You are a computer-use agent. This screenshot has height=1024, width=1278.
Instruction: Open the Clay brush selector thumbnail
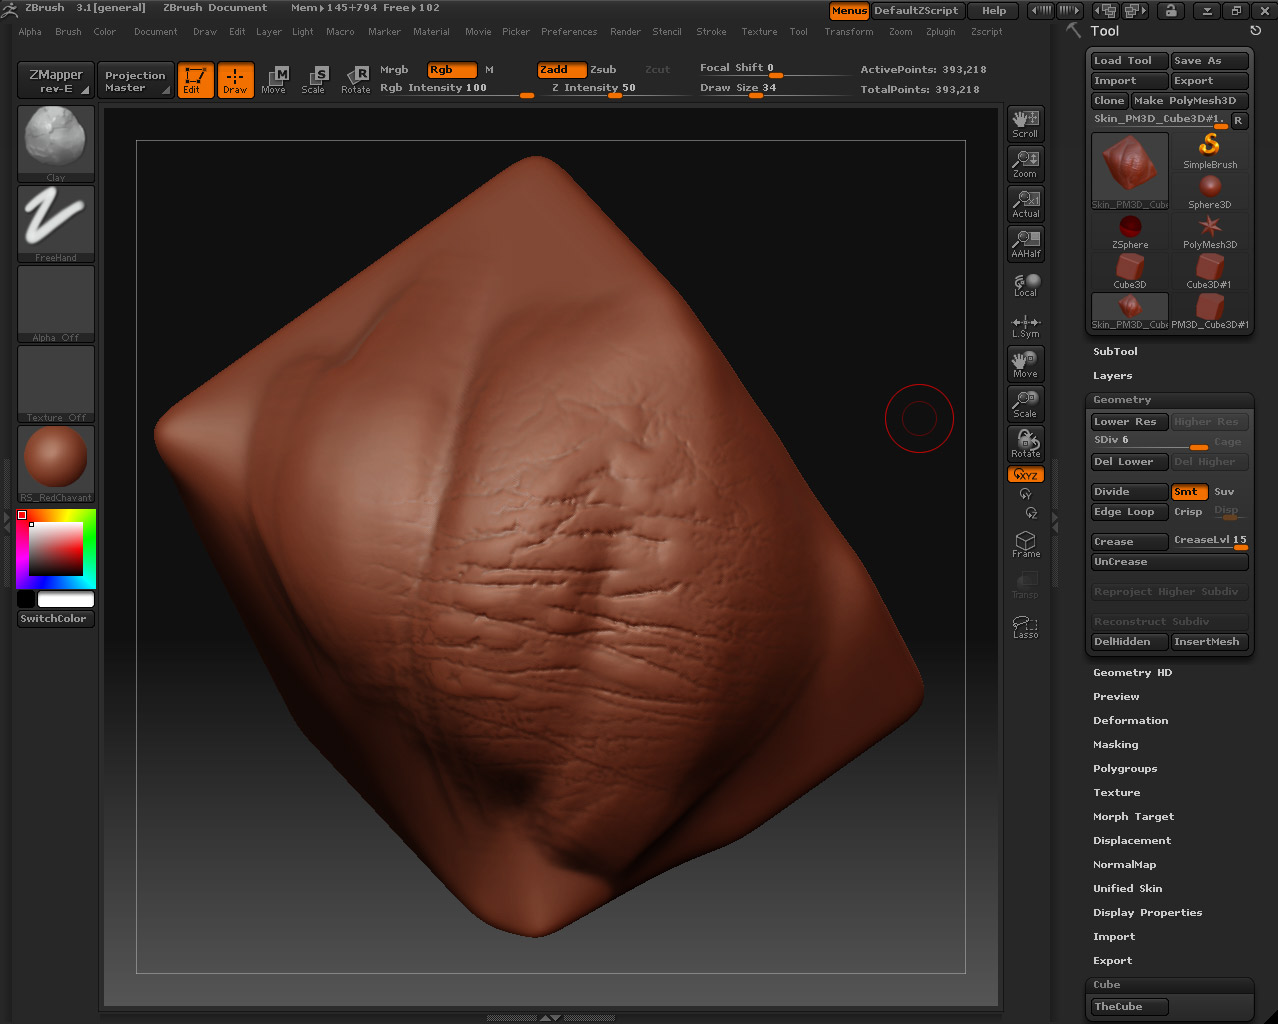56,144
